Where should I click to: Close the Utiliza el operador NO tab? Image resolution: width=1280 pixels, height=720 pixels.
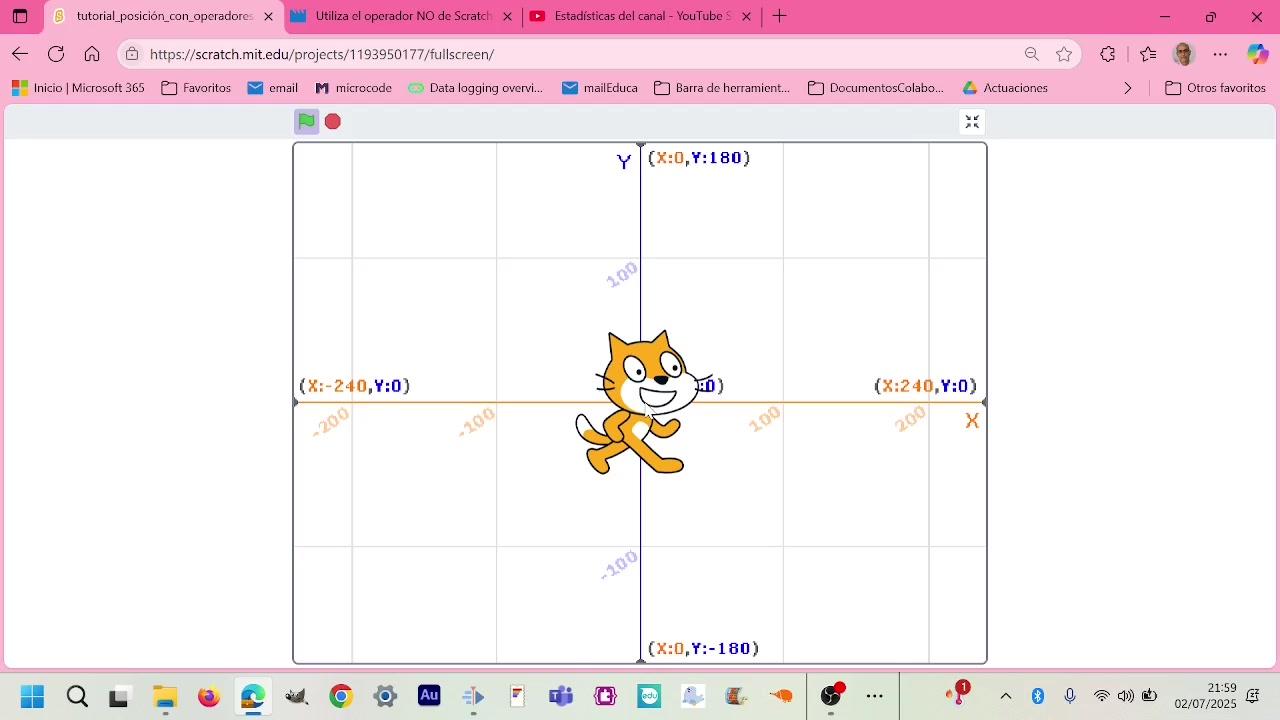tap(507, 16)
